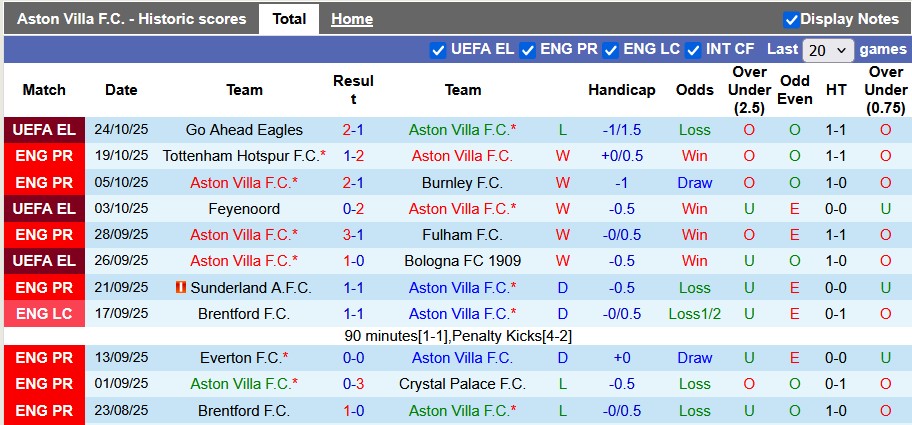Uncheck the UEFA EL filter checkbox
The height and width of the screenshot is (425, 912).
(438, 50)
